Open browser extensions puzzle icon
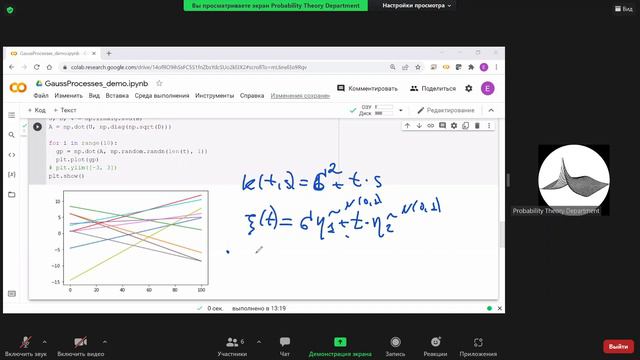 point(471,67)
